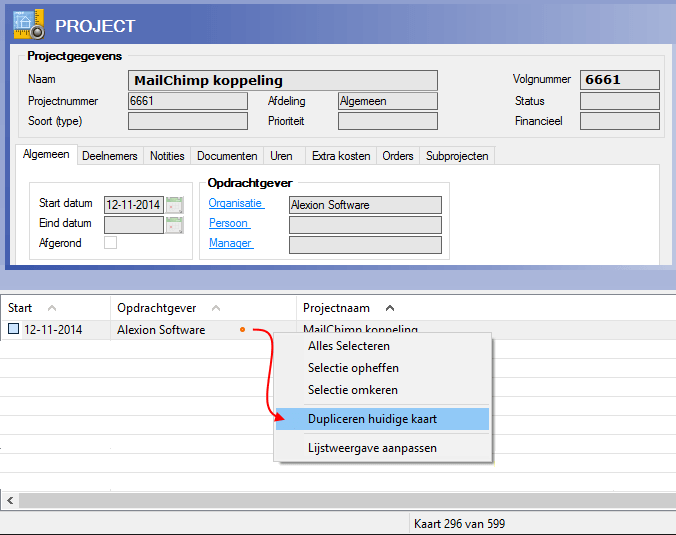Select the checkbox on the 12-11-2014 row
Viewport: 676px width, 535px height.
[14, 329]
